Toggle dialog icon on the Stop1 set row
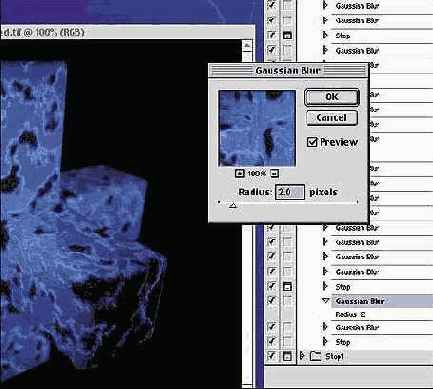The height and width of the screenshot is (389, 433). pyautogui.click(x=287, y=356)
